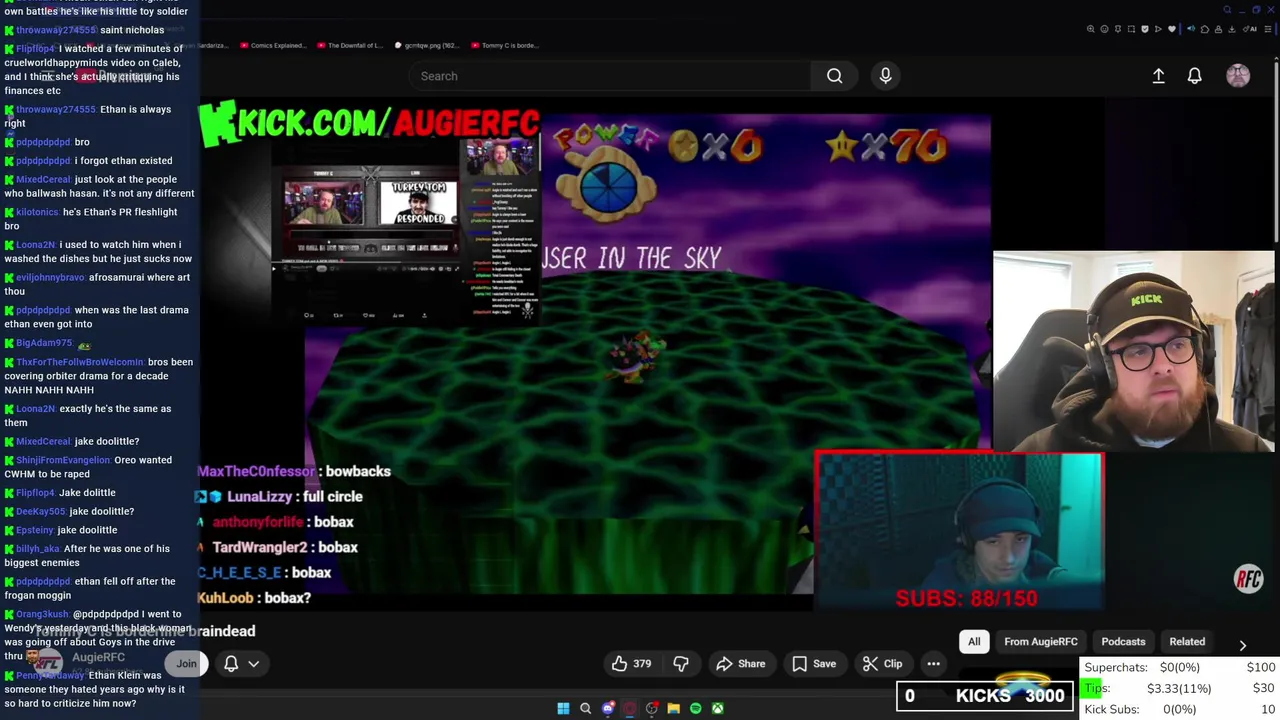
Task: Join the AugieRFC channel membership
Action: pos(186,663)
